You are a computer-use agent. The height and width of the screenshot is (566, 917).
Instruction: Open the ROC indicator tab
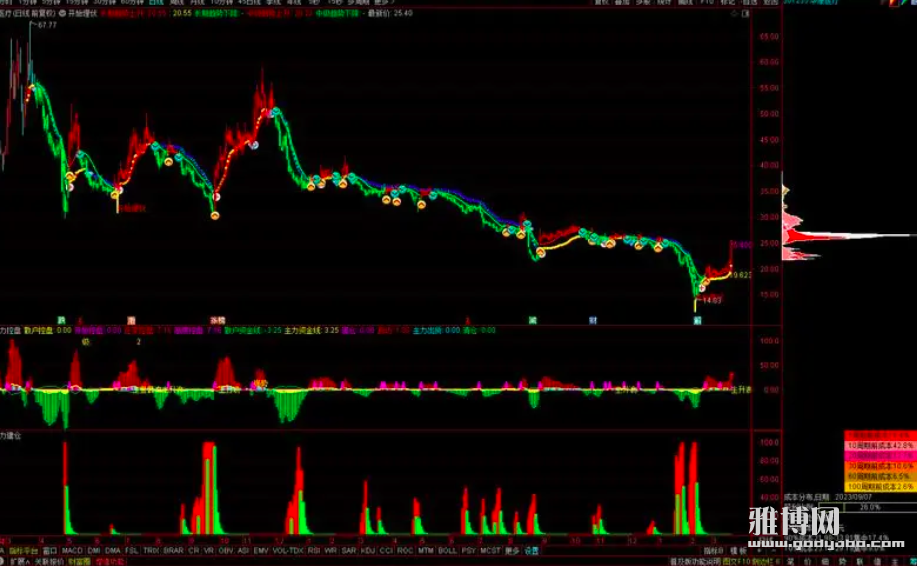pos(405,550)
